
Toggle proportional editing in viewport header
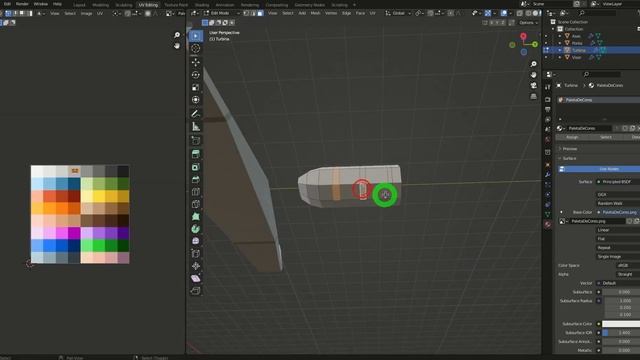451,13
